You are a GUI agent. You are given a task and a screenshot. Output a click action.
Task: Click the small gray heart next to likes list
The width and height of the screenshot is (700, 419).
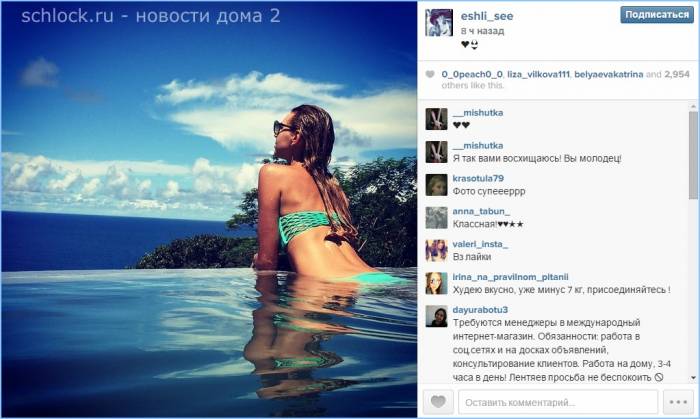(429, 74)
